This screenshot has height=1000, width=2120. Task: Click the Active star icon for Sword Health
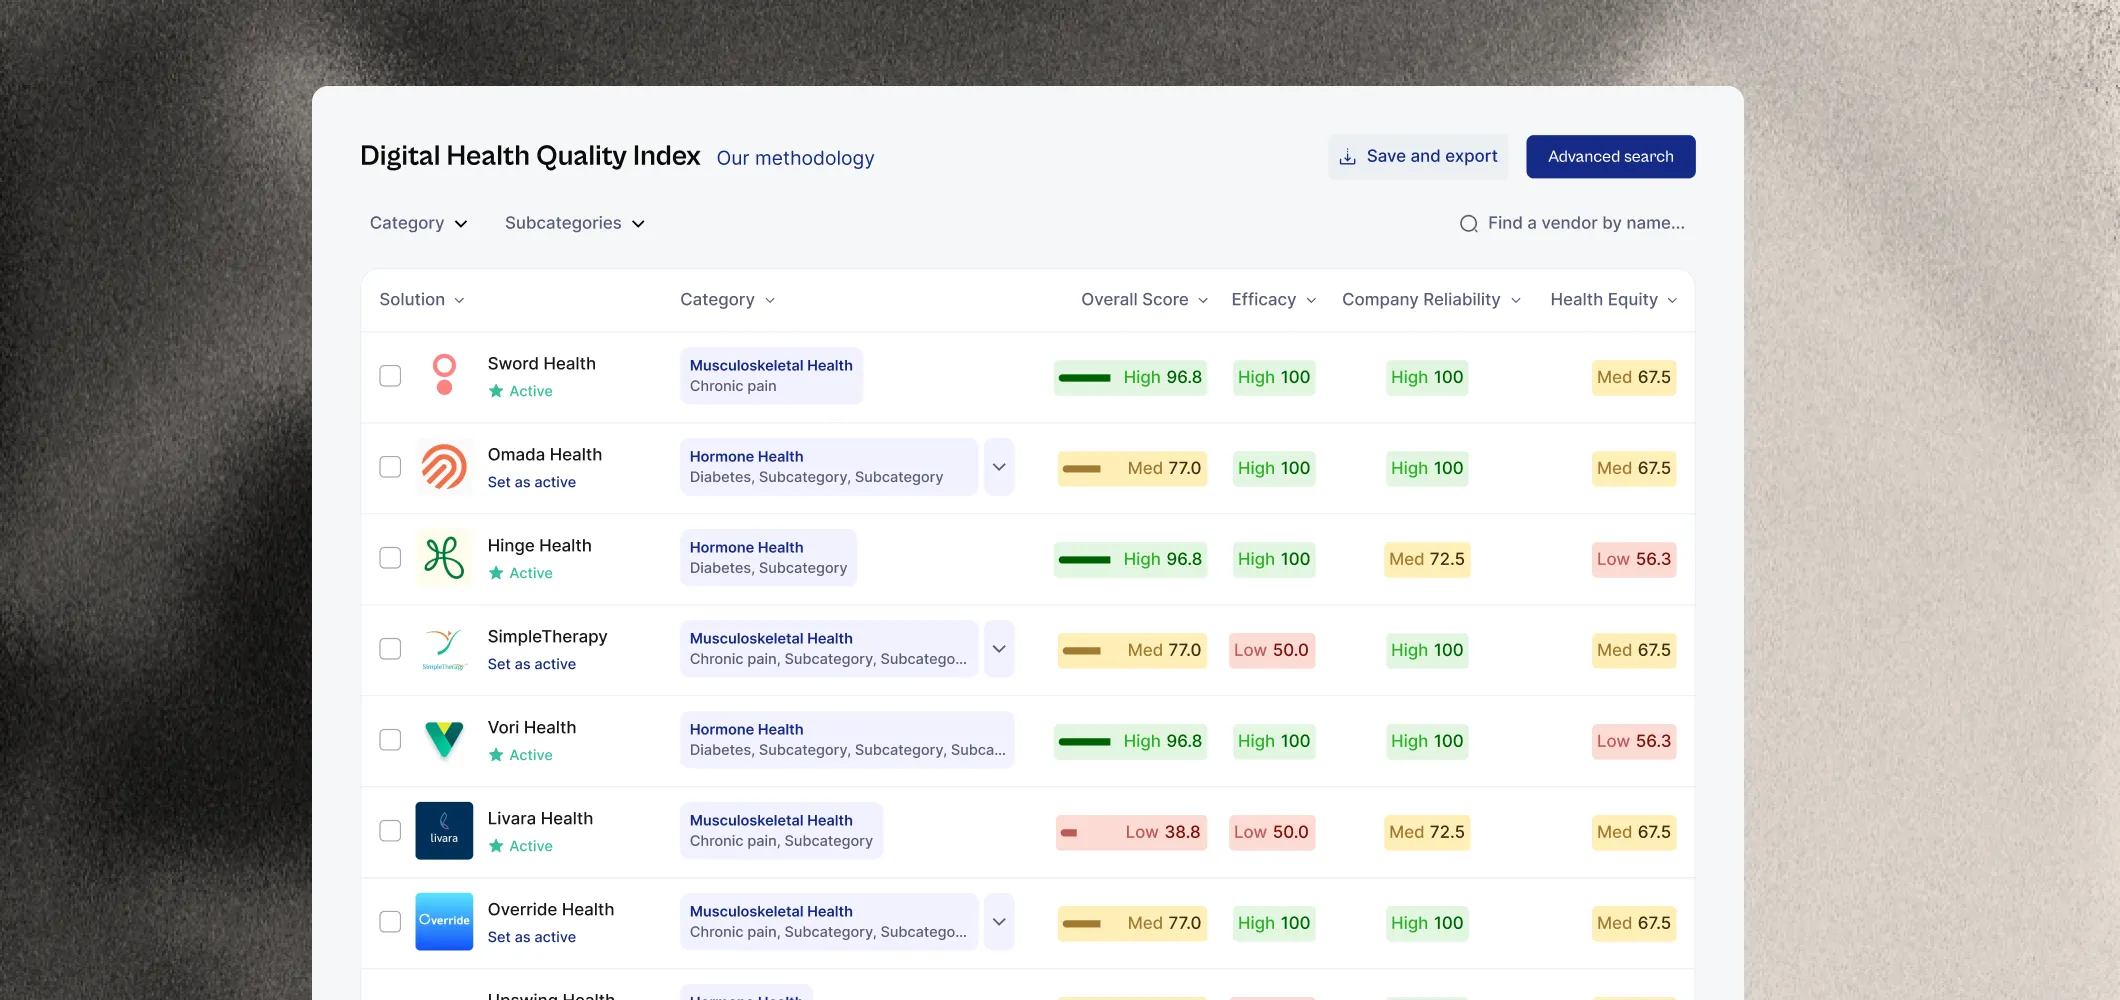496,391
